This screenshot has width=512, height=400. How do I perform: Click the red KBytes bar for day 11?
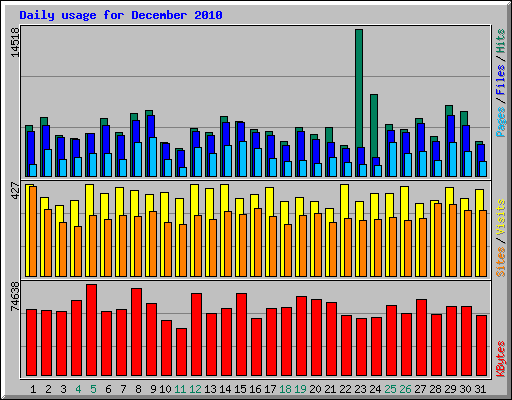pos(182,352)
